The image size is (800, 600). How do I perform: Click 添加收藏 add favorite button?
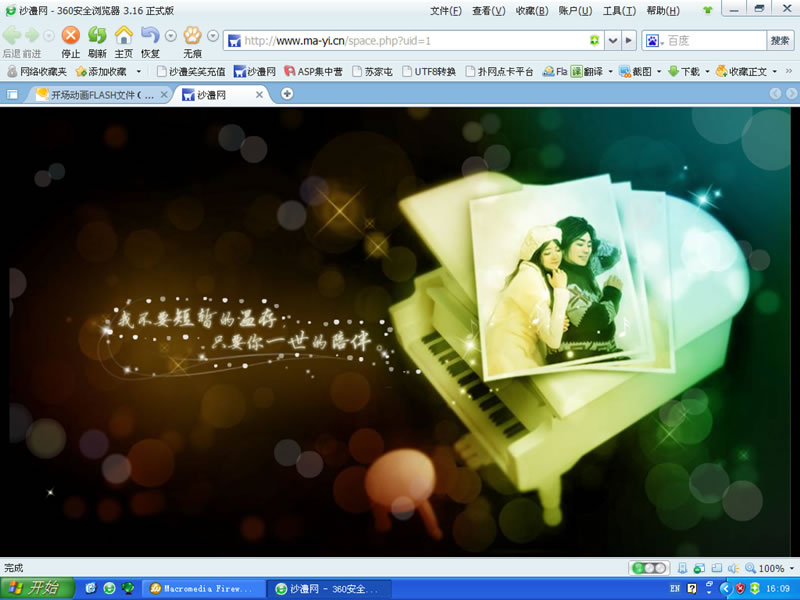pyautogui.click(x=101, y=72)
